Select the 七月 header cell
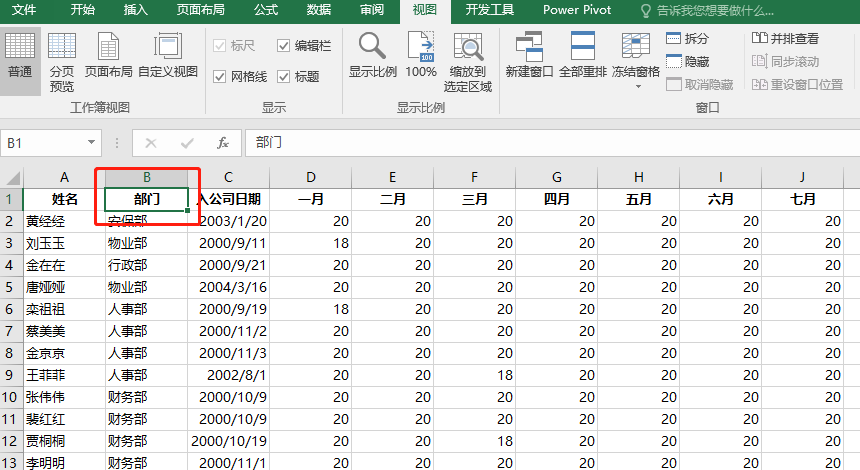 tap(802, 200)
